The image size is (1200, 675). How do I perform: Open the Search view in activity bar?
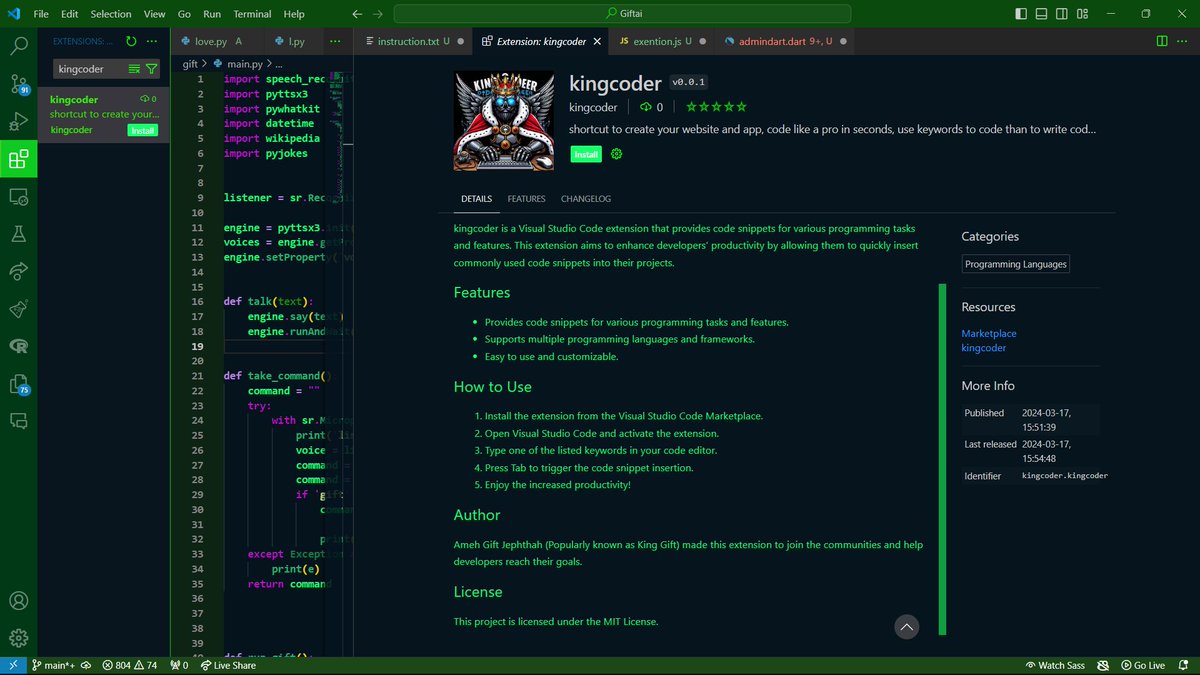[18, 46]
